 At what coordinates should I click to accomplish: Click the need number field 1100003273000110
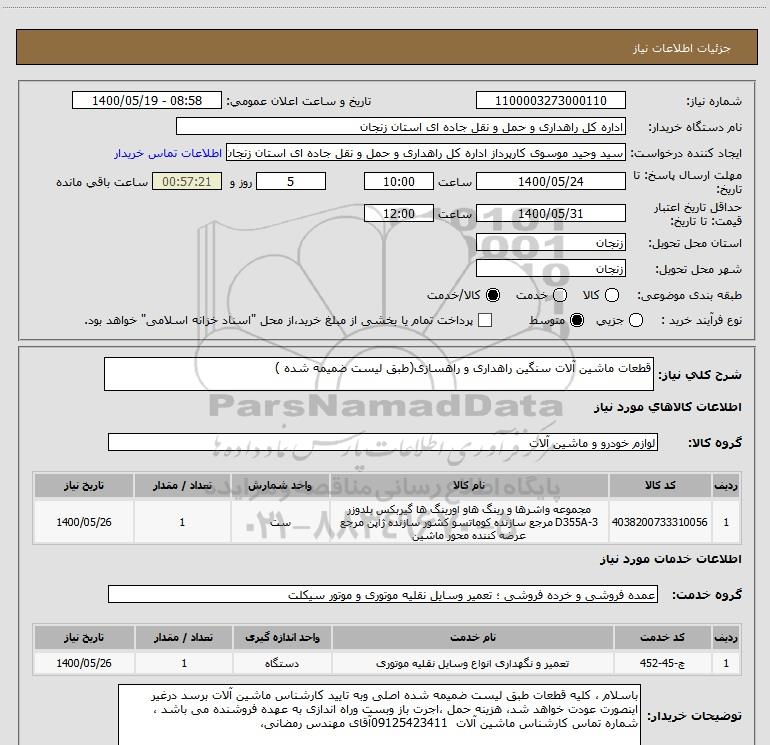[x=550, y=101]
